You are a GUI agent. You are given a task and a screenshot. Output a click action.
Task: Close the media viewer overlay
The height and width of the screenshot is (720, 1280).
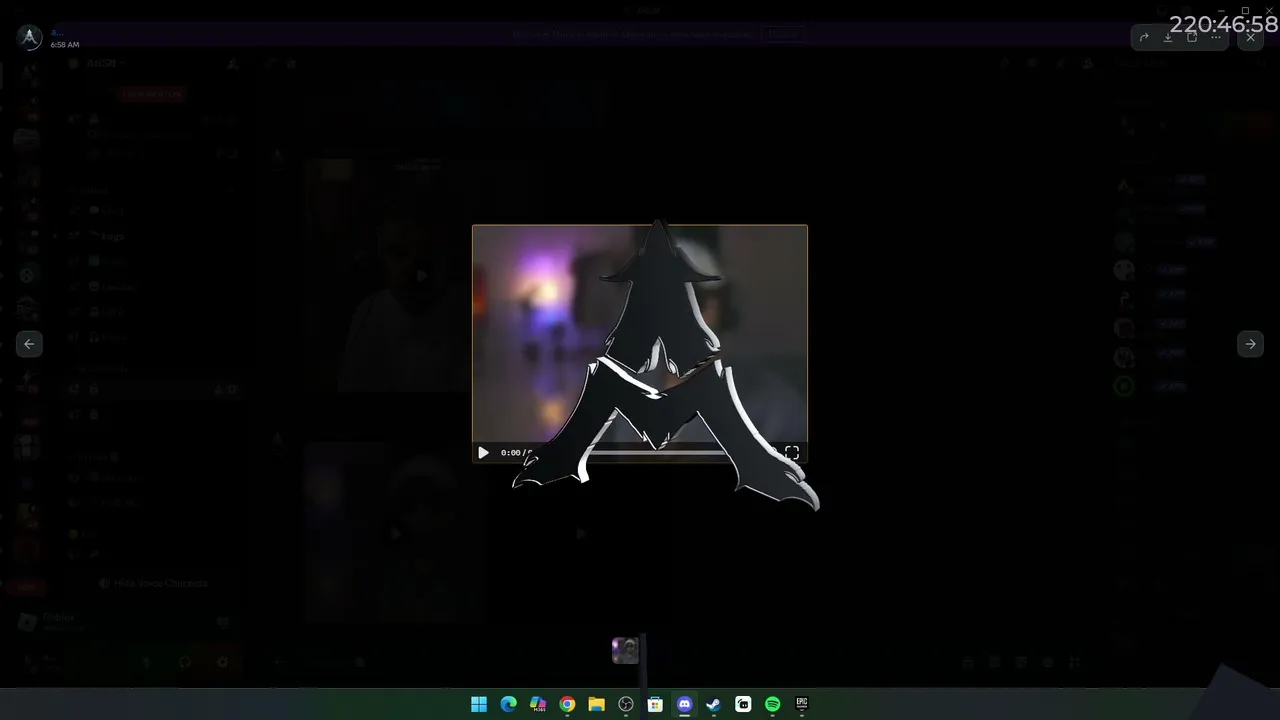(x=1251, y=38)
